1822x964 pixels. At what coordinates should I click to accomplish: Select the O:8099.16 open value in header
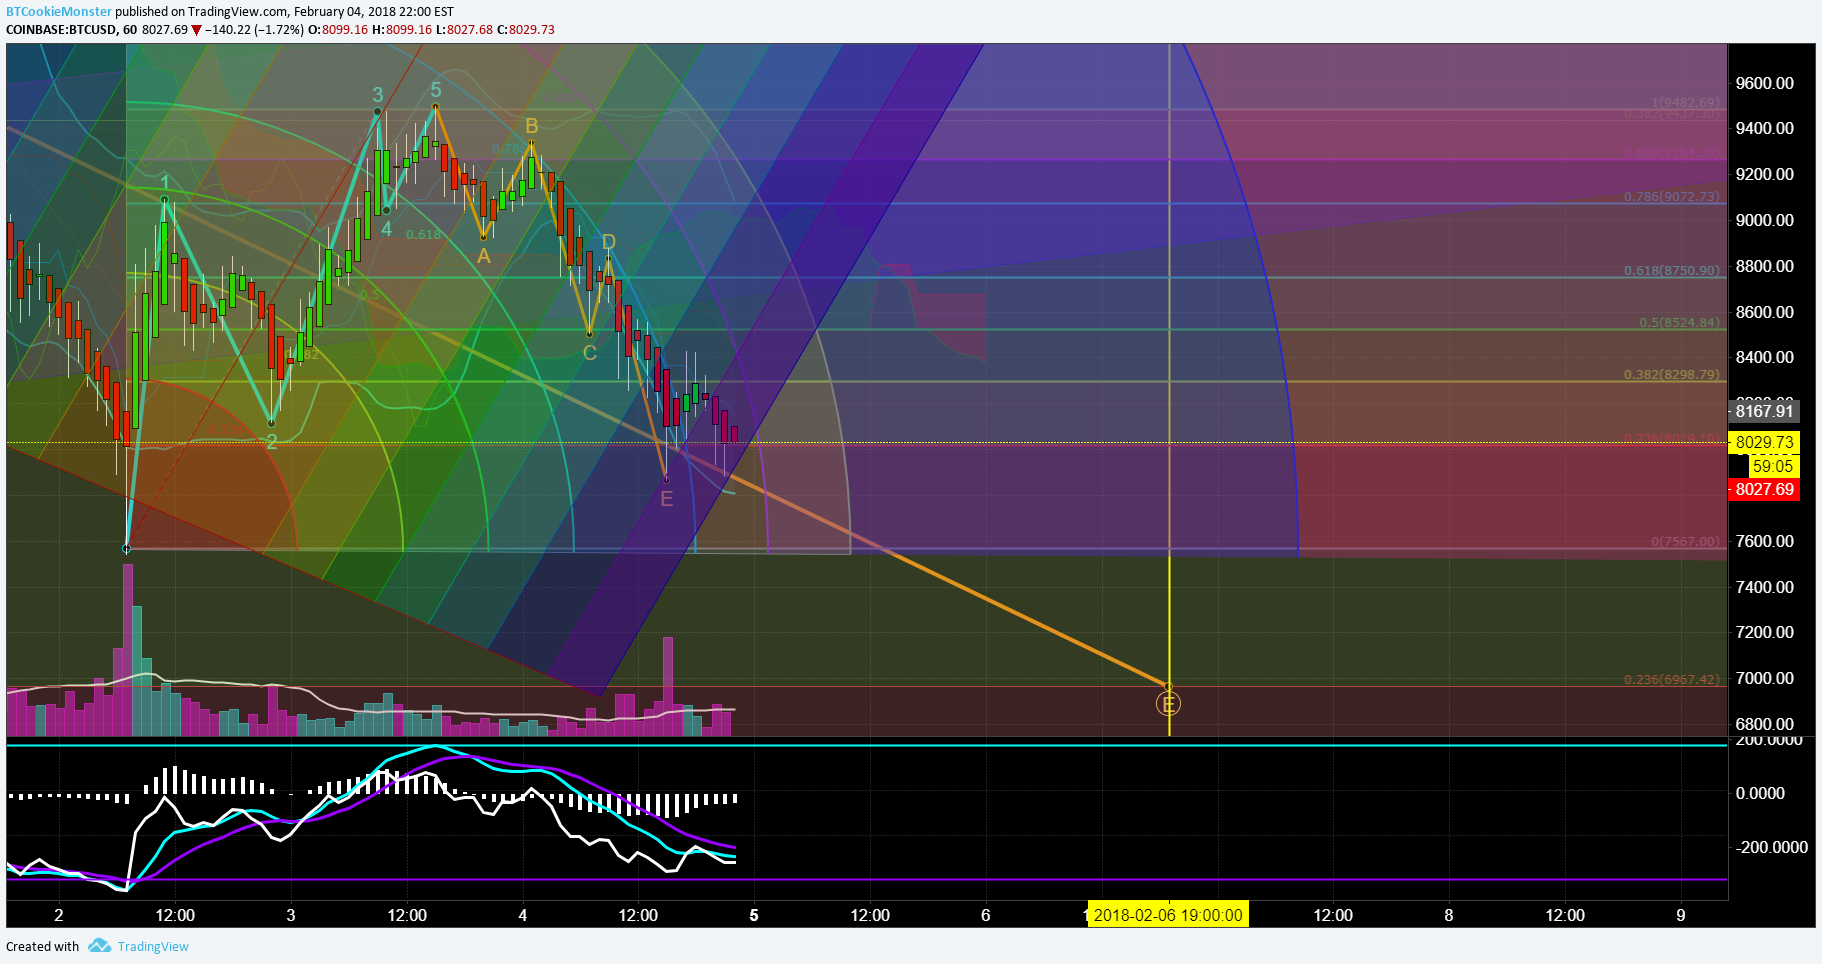point(338,29)
